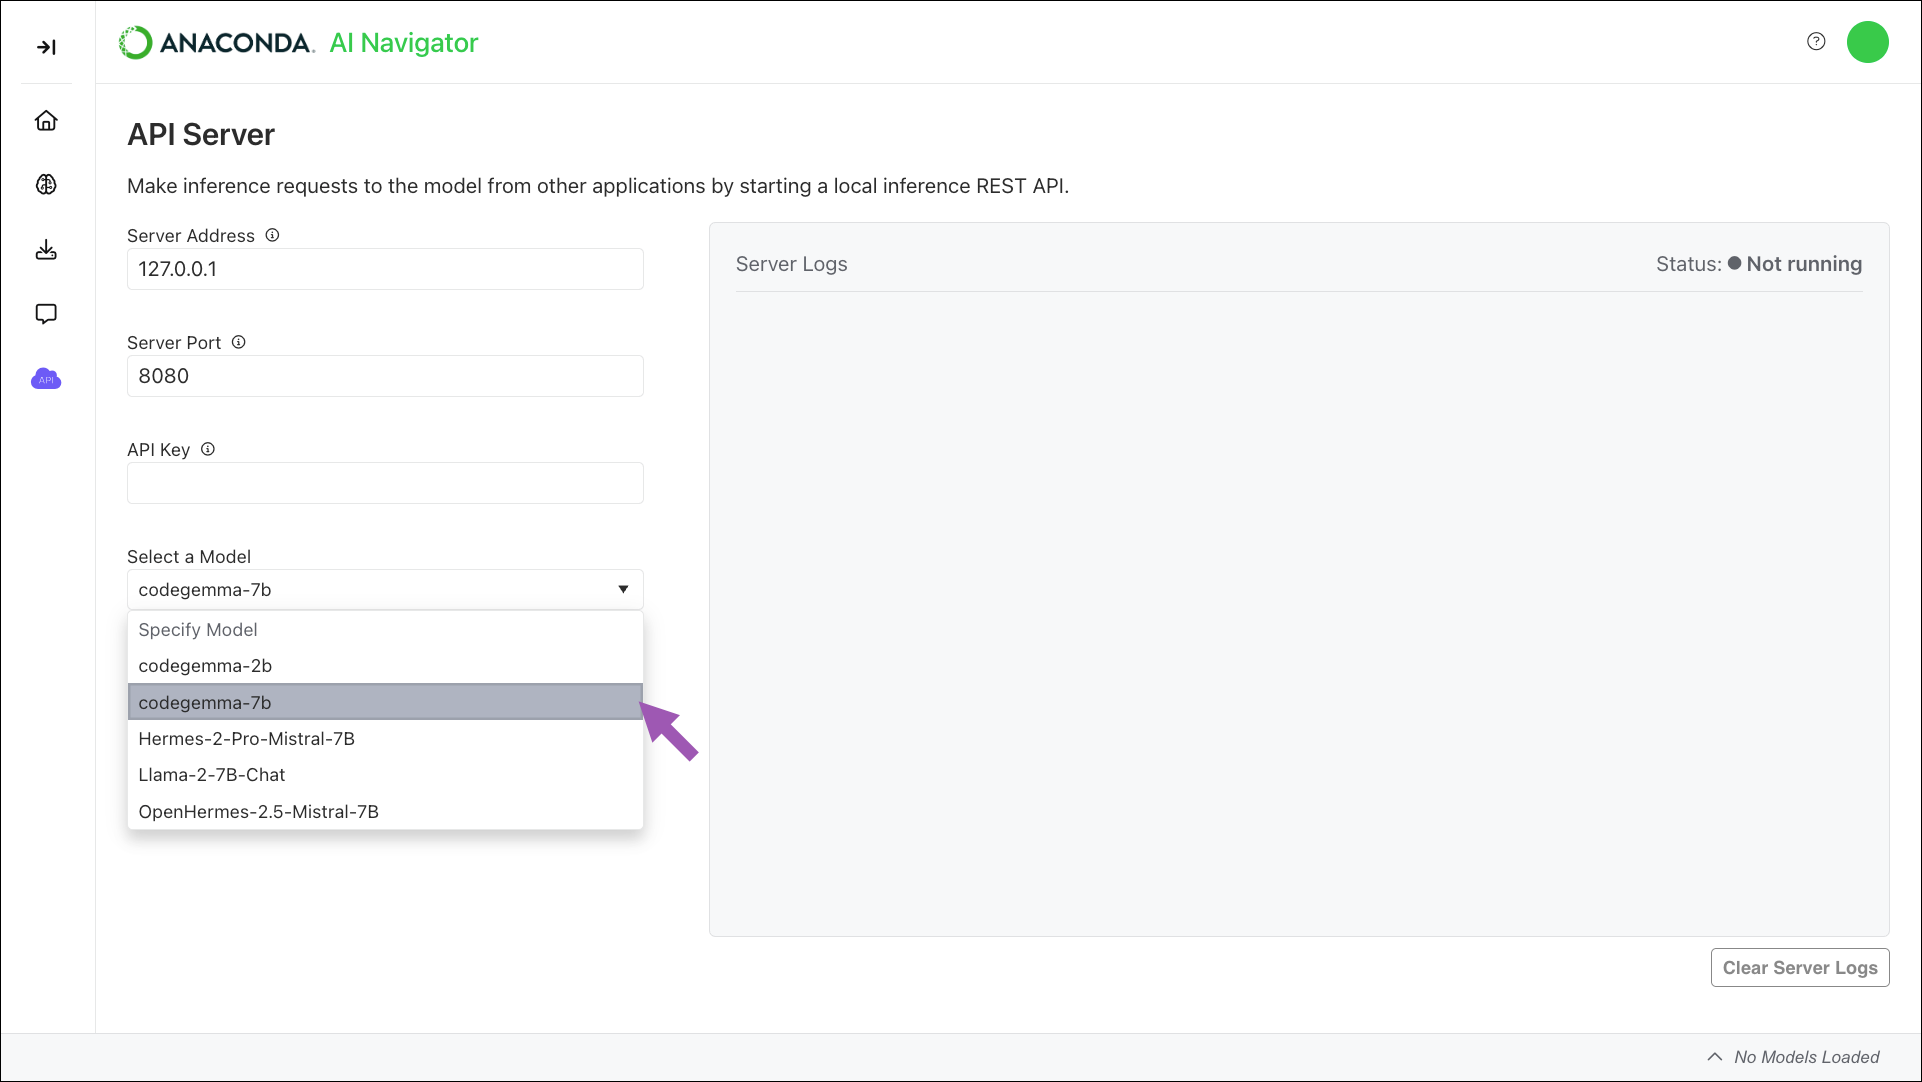Image resolution: width=1922 pixels, height=1082 pixels.
Task: Select codegemma-2b model option
Action: pyautogui.click(x=204, y=665)
